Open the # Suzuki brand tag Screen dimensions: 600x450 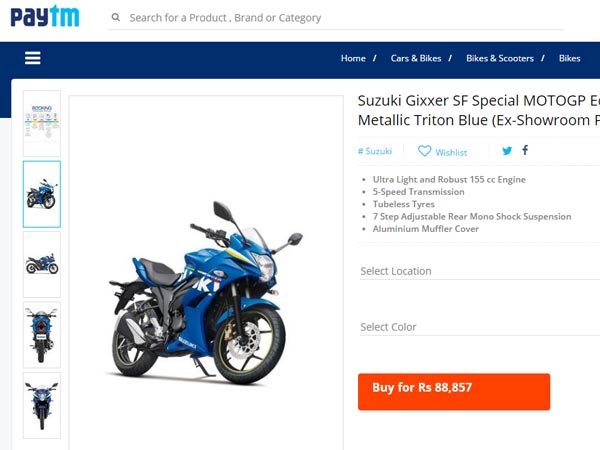pos(375,151)
